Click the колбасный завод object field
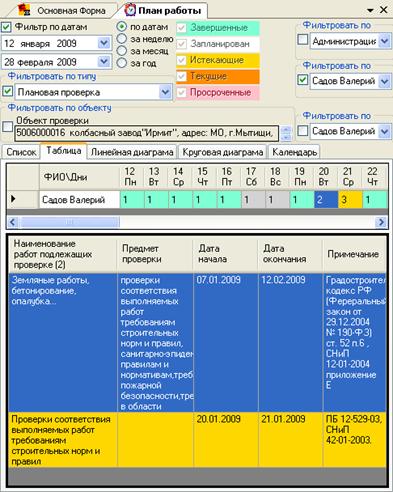The height and width of the screenshot is (492, 393). tap(146, 133)
